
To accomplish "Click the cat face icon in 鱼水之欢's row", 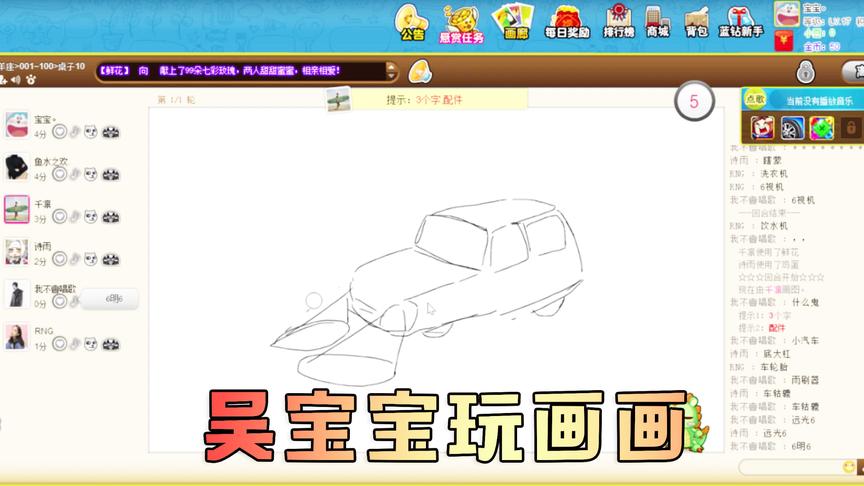I will pos(91,174).
